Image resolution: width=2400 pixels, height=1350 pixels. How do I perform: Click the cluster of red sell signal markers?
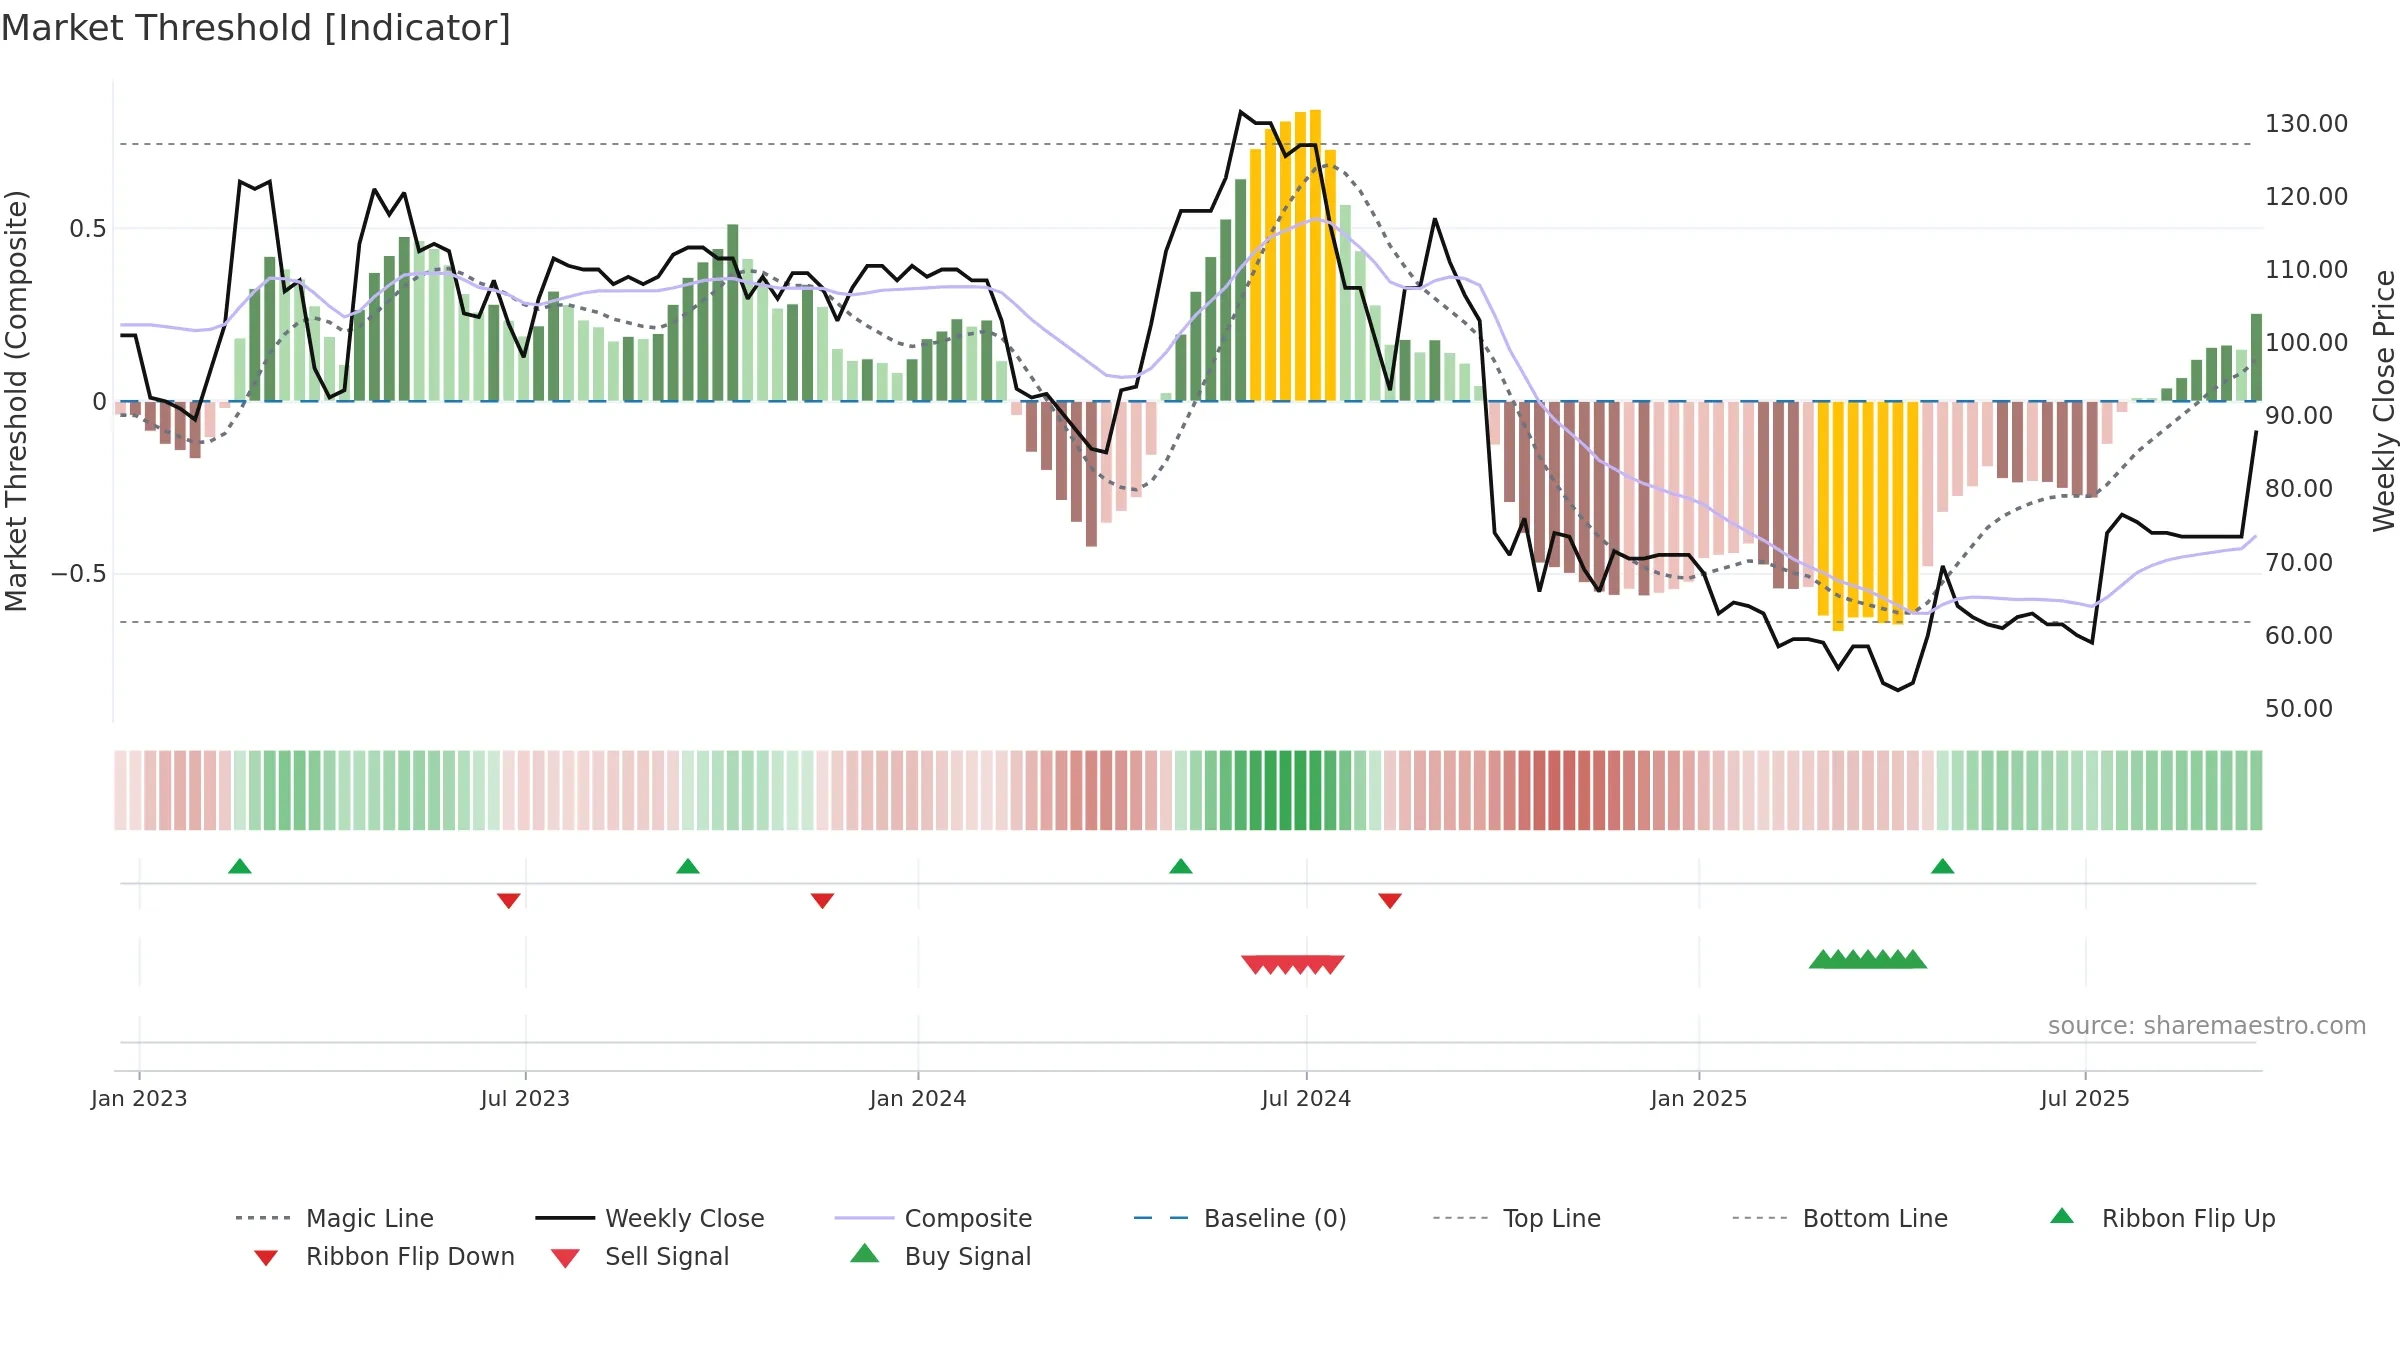(x=1293, y=964)
